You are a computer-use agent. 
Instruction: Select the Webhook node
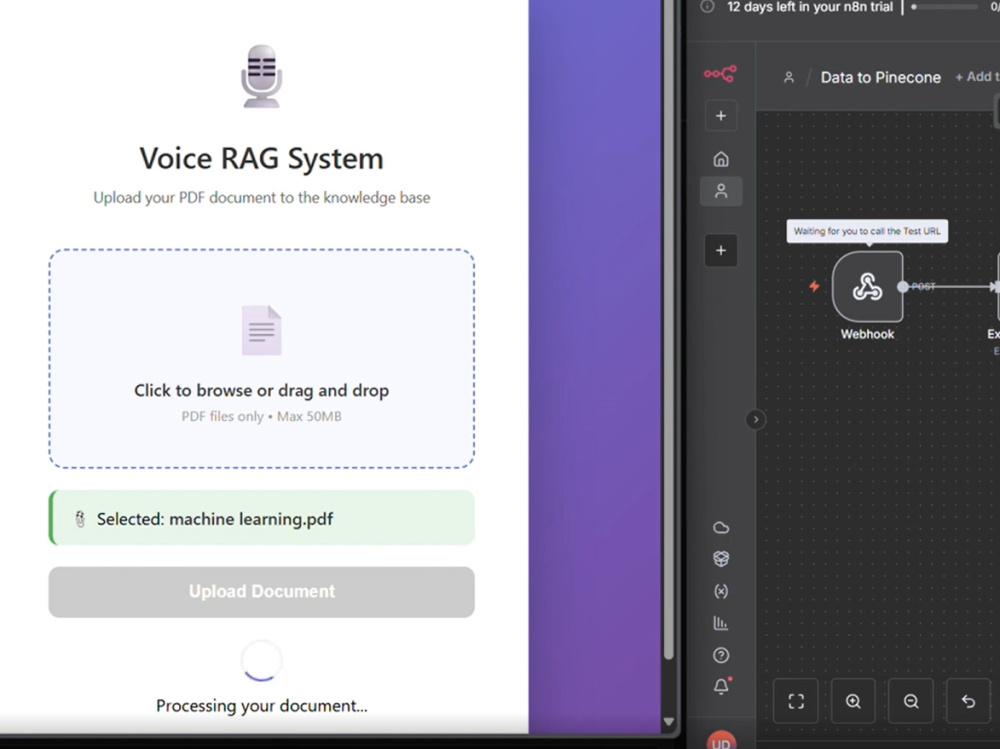pyautogui.click(x=867, y=286)
